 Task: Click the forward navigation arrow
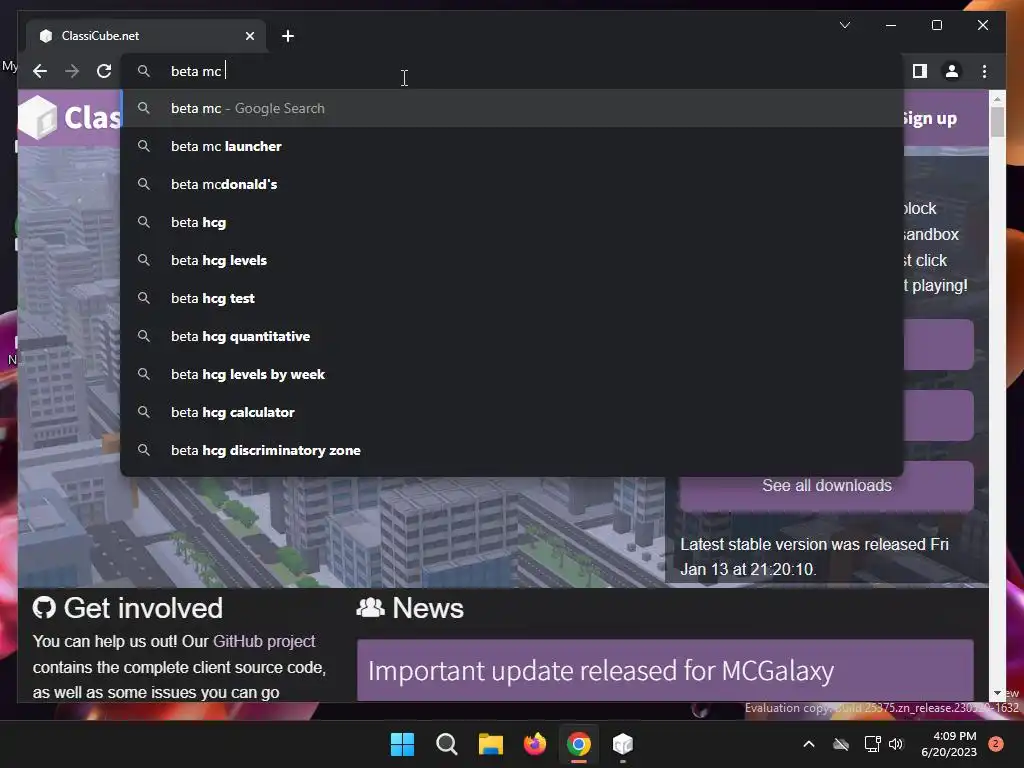coord(72,71)
